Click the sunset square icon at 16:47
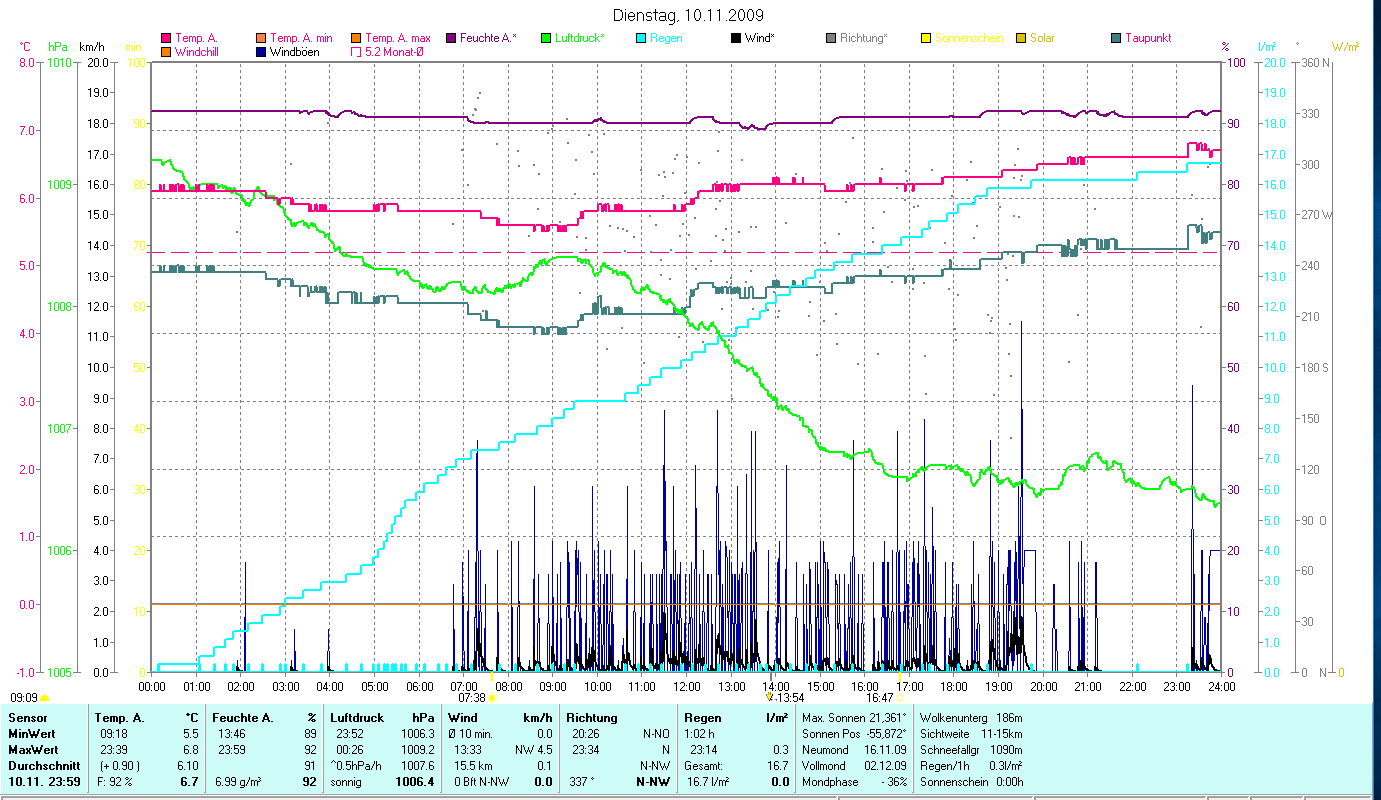Screen dimensions: 1381x800 pyautogui.click(x=901, y=698)
